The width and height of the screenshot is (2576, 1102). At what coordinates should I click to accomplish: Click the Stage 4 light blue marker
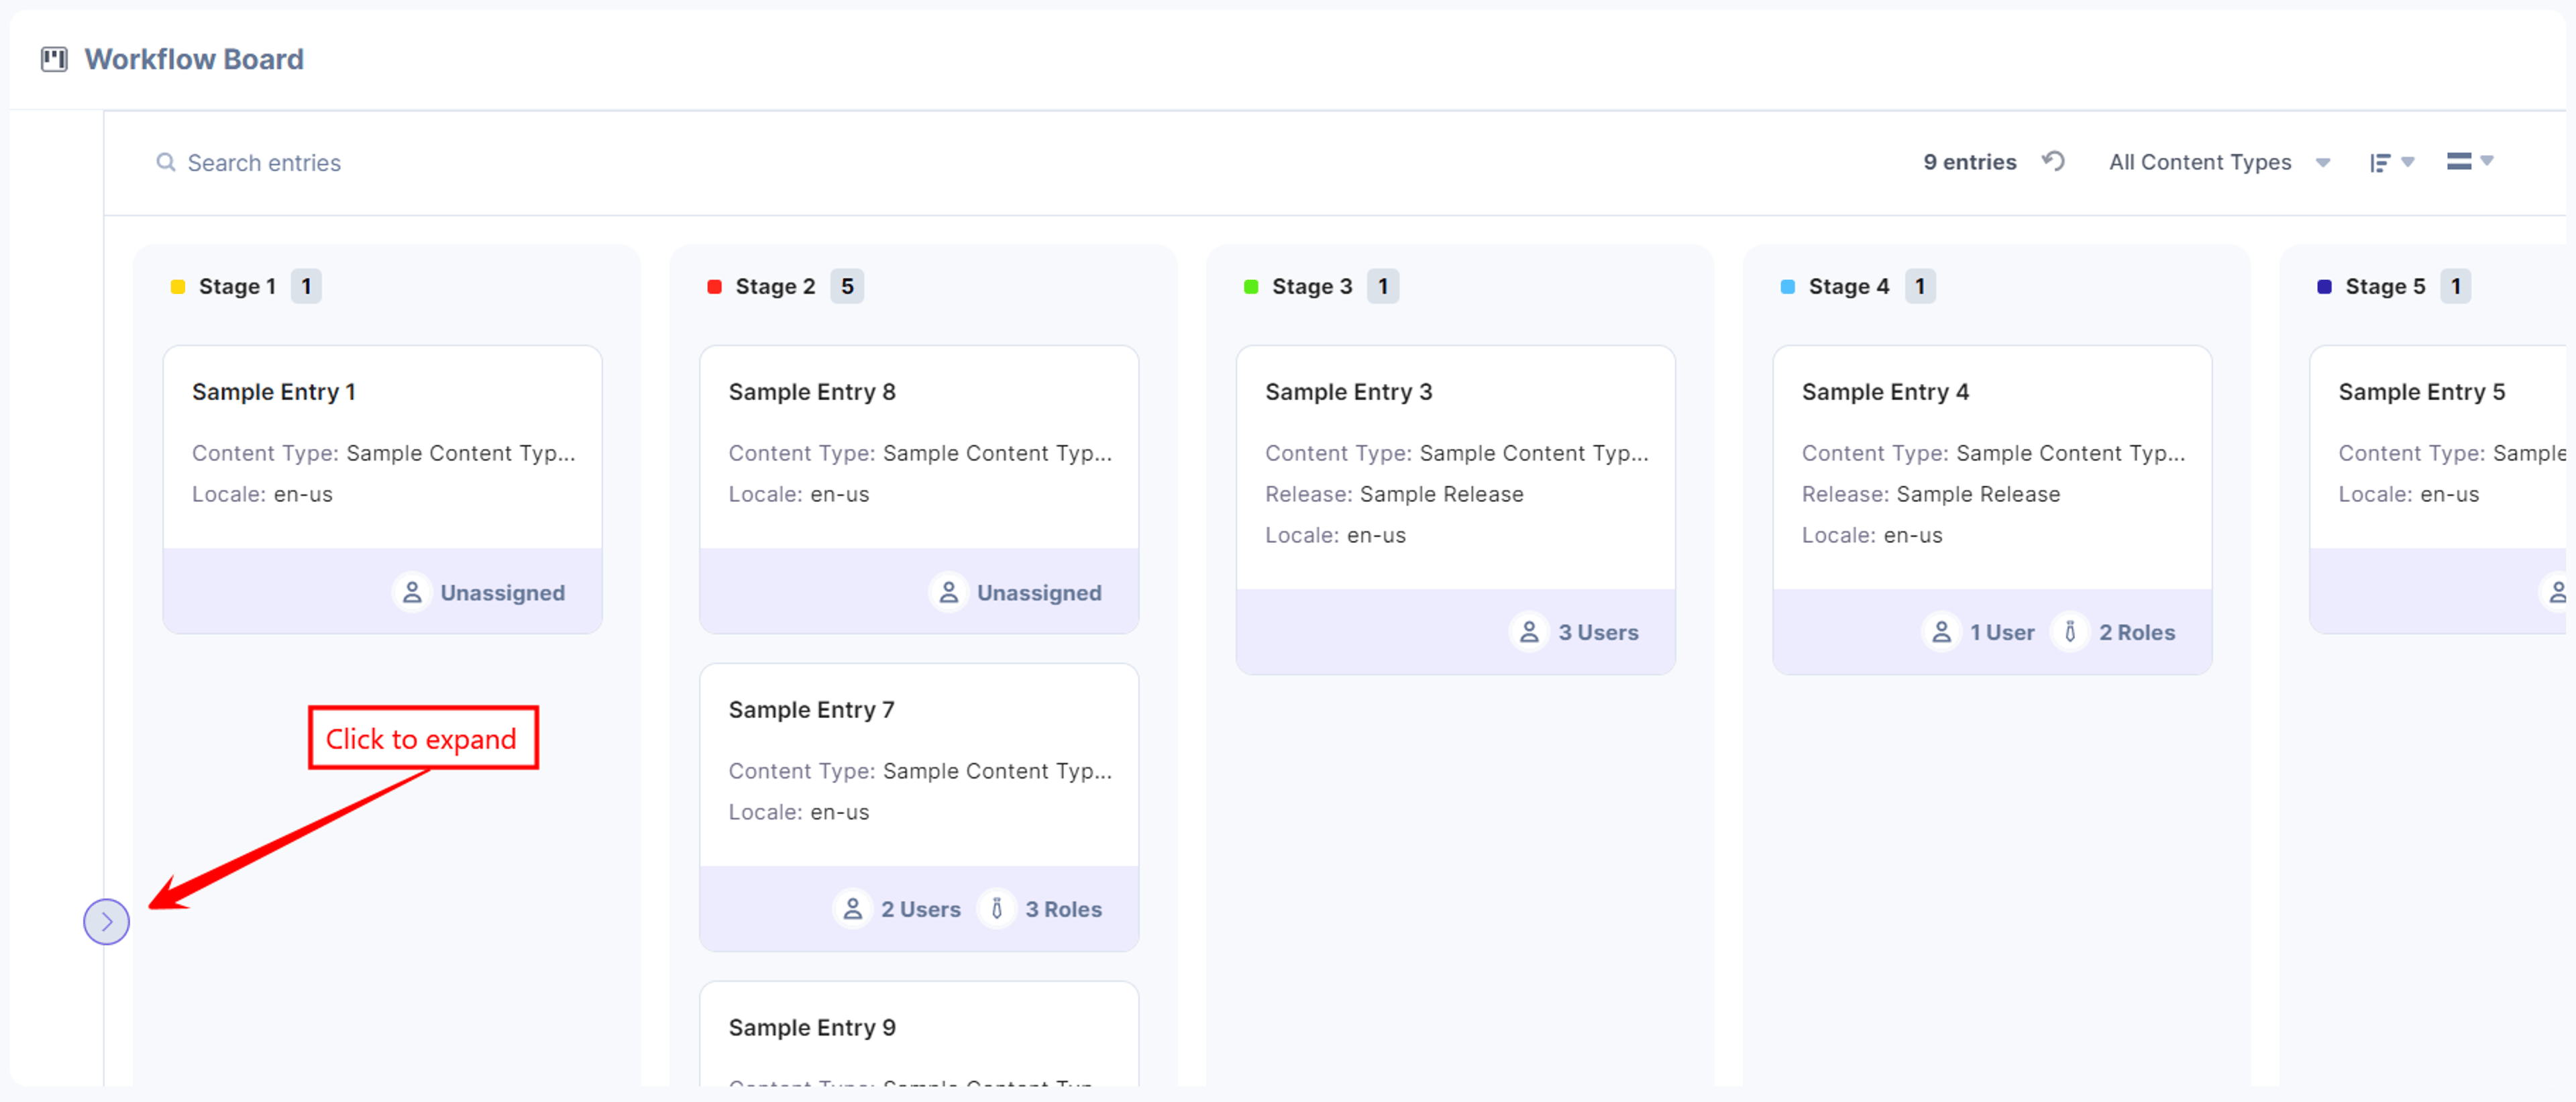tap(1787, 287)
